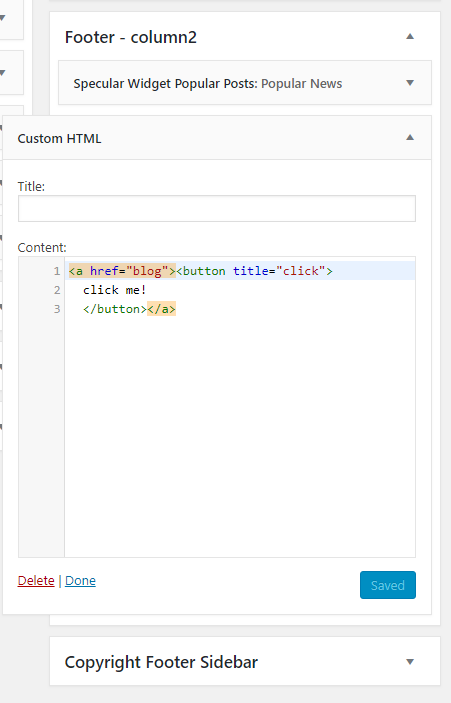Click the blue Saved button
The height and width of the screenshot is (703, 451).
(388, 585)
